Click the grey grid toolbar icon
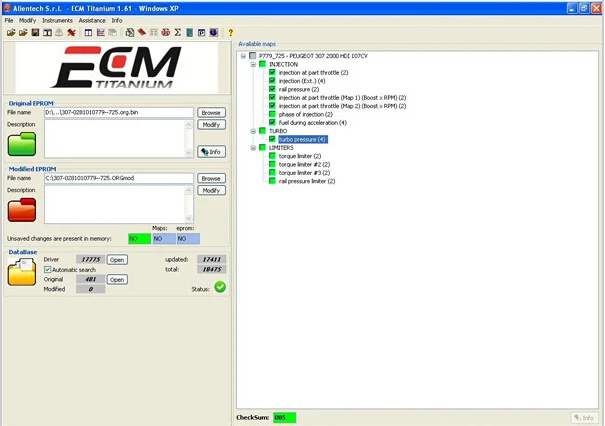This screenshot has height=426, width=605. pos(154,33)
